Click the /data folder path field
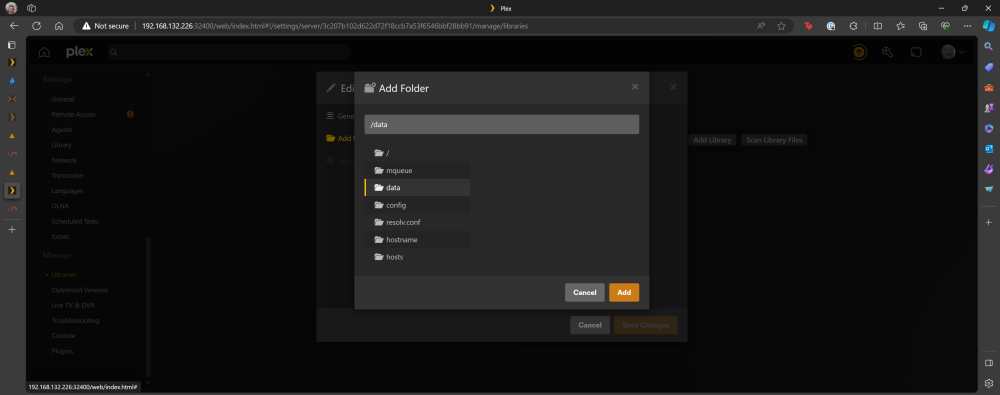1000x395 pixels. pyautogui.click(x=501, y=124)
